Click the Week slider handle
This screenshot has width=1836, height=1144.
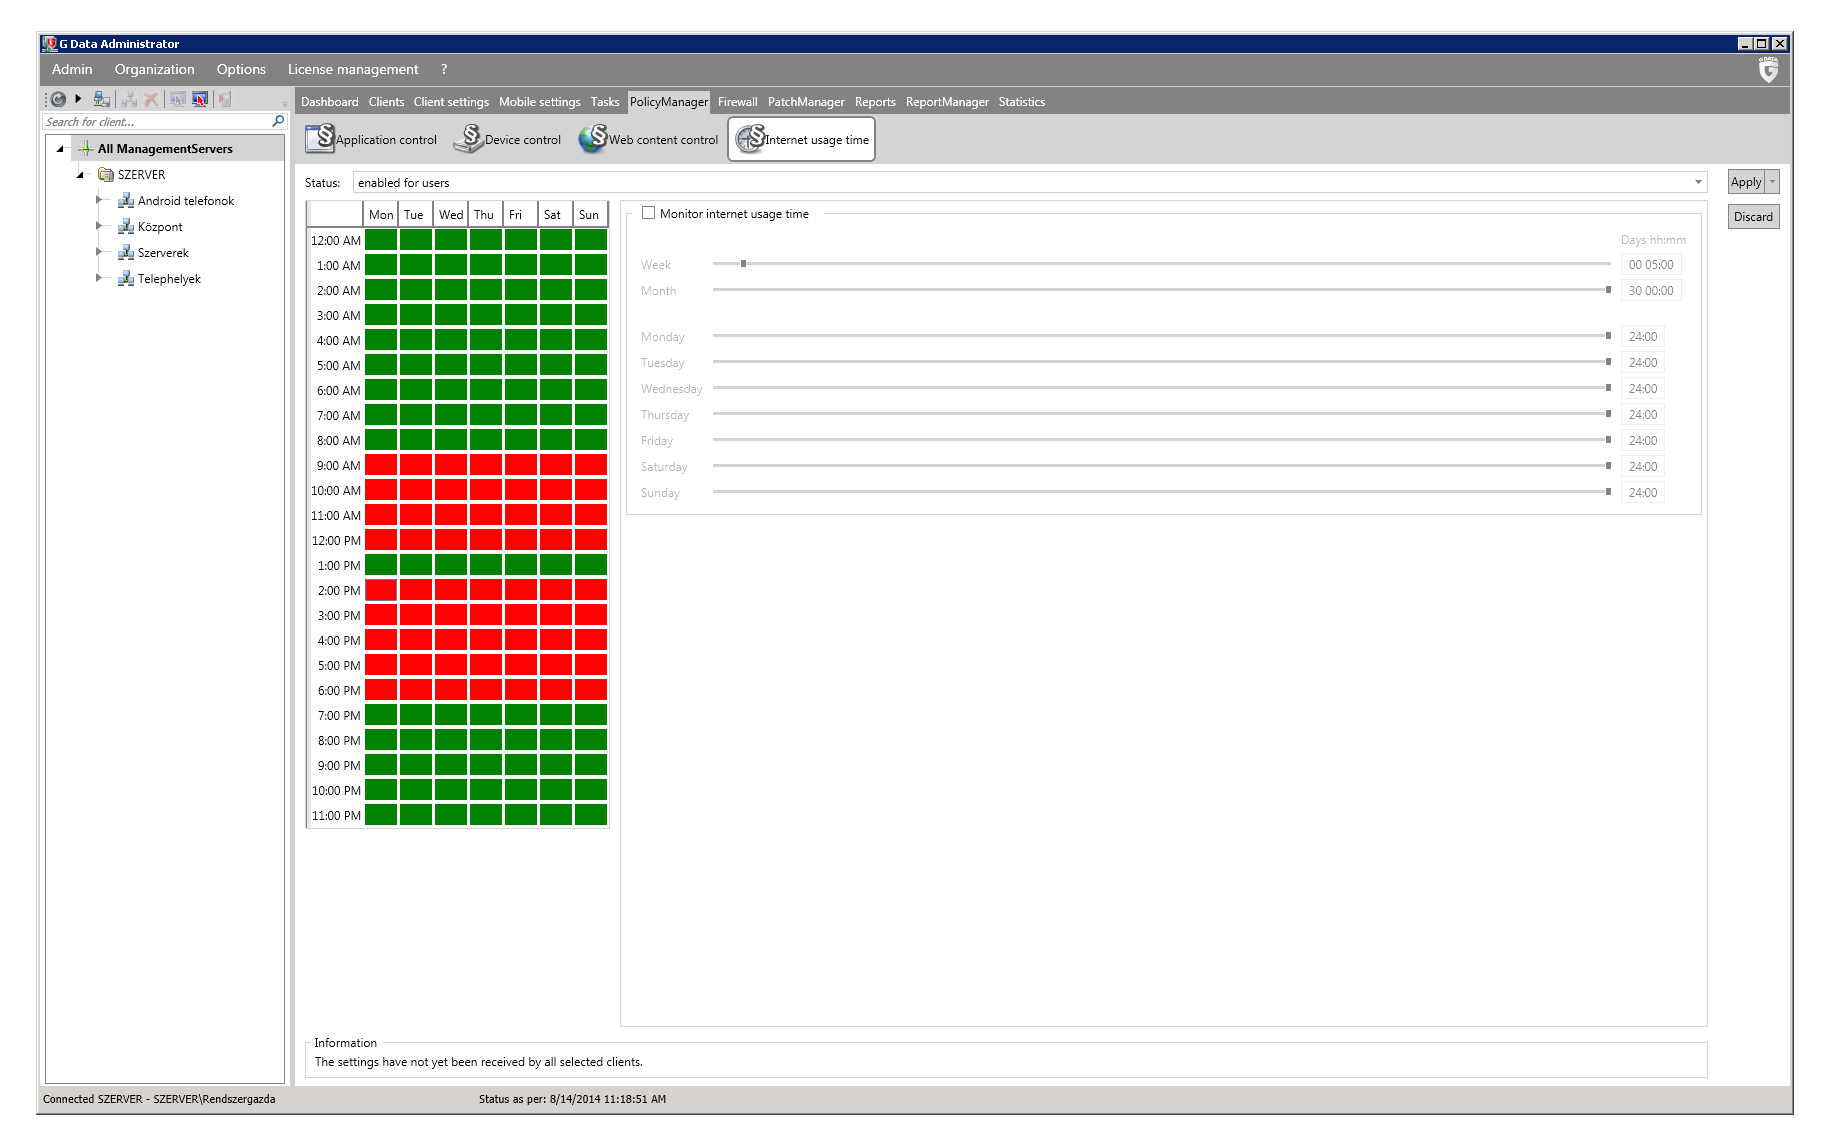[x=743, y=263]
